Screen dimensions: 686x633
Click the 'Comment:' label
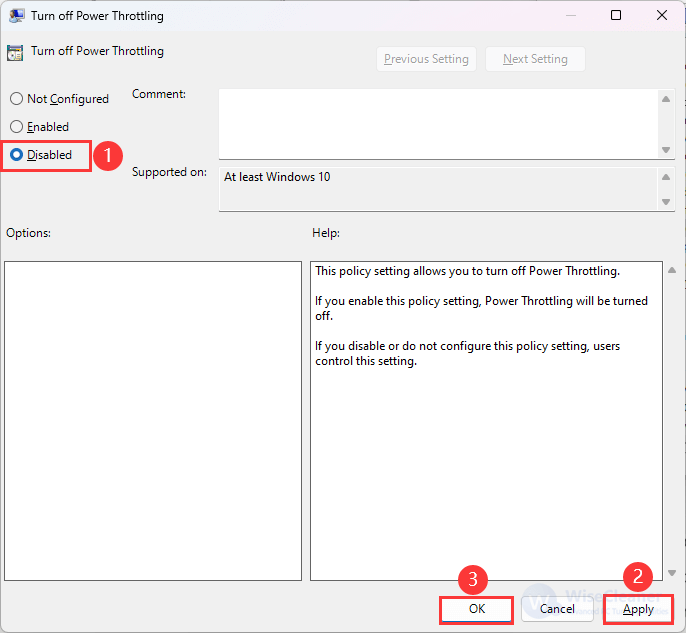click(159, 94)
